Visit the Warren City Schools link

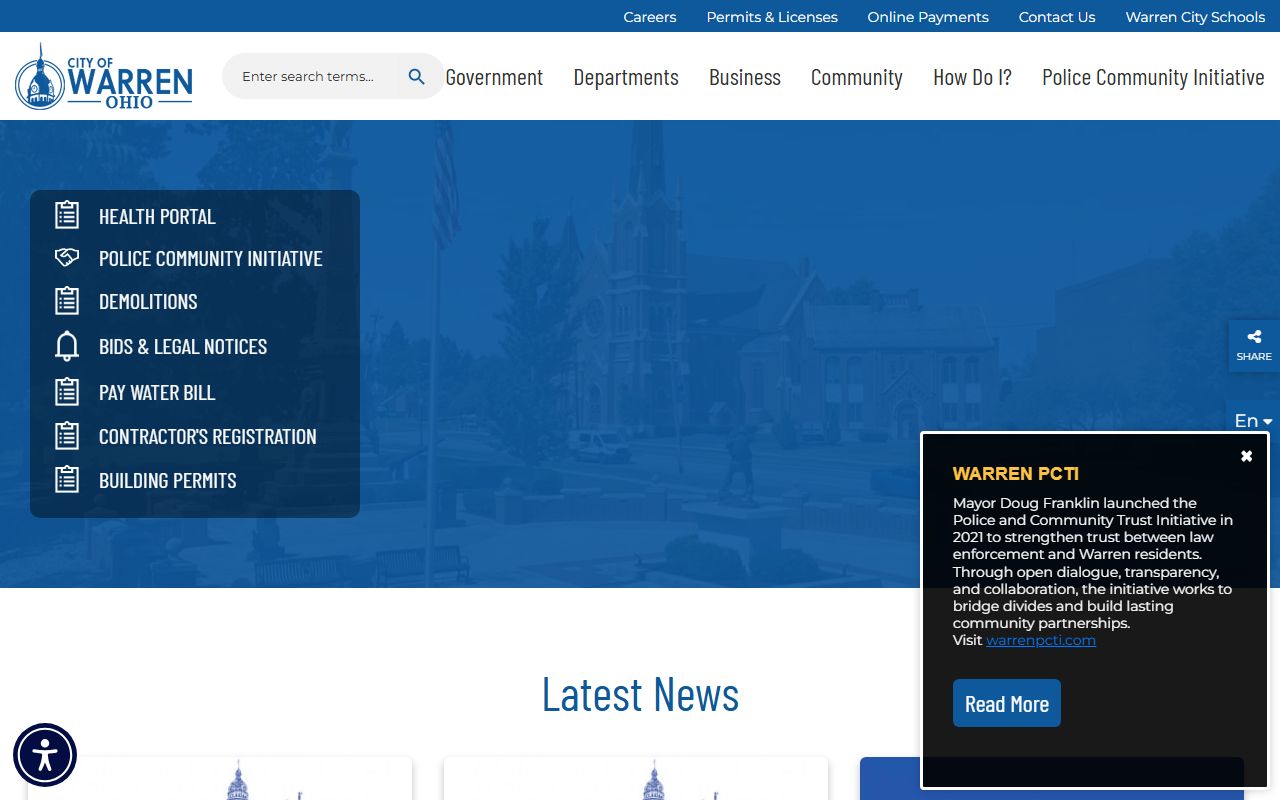pos(1195,17)
